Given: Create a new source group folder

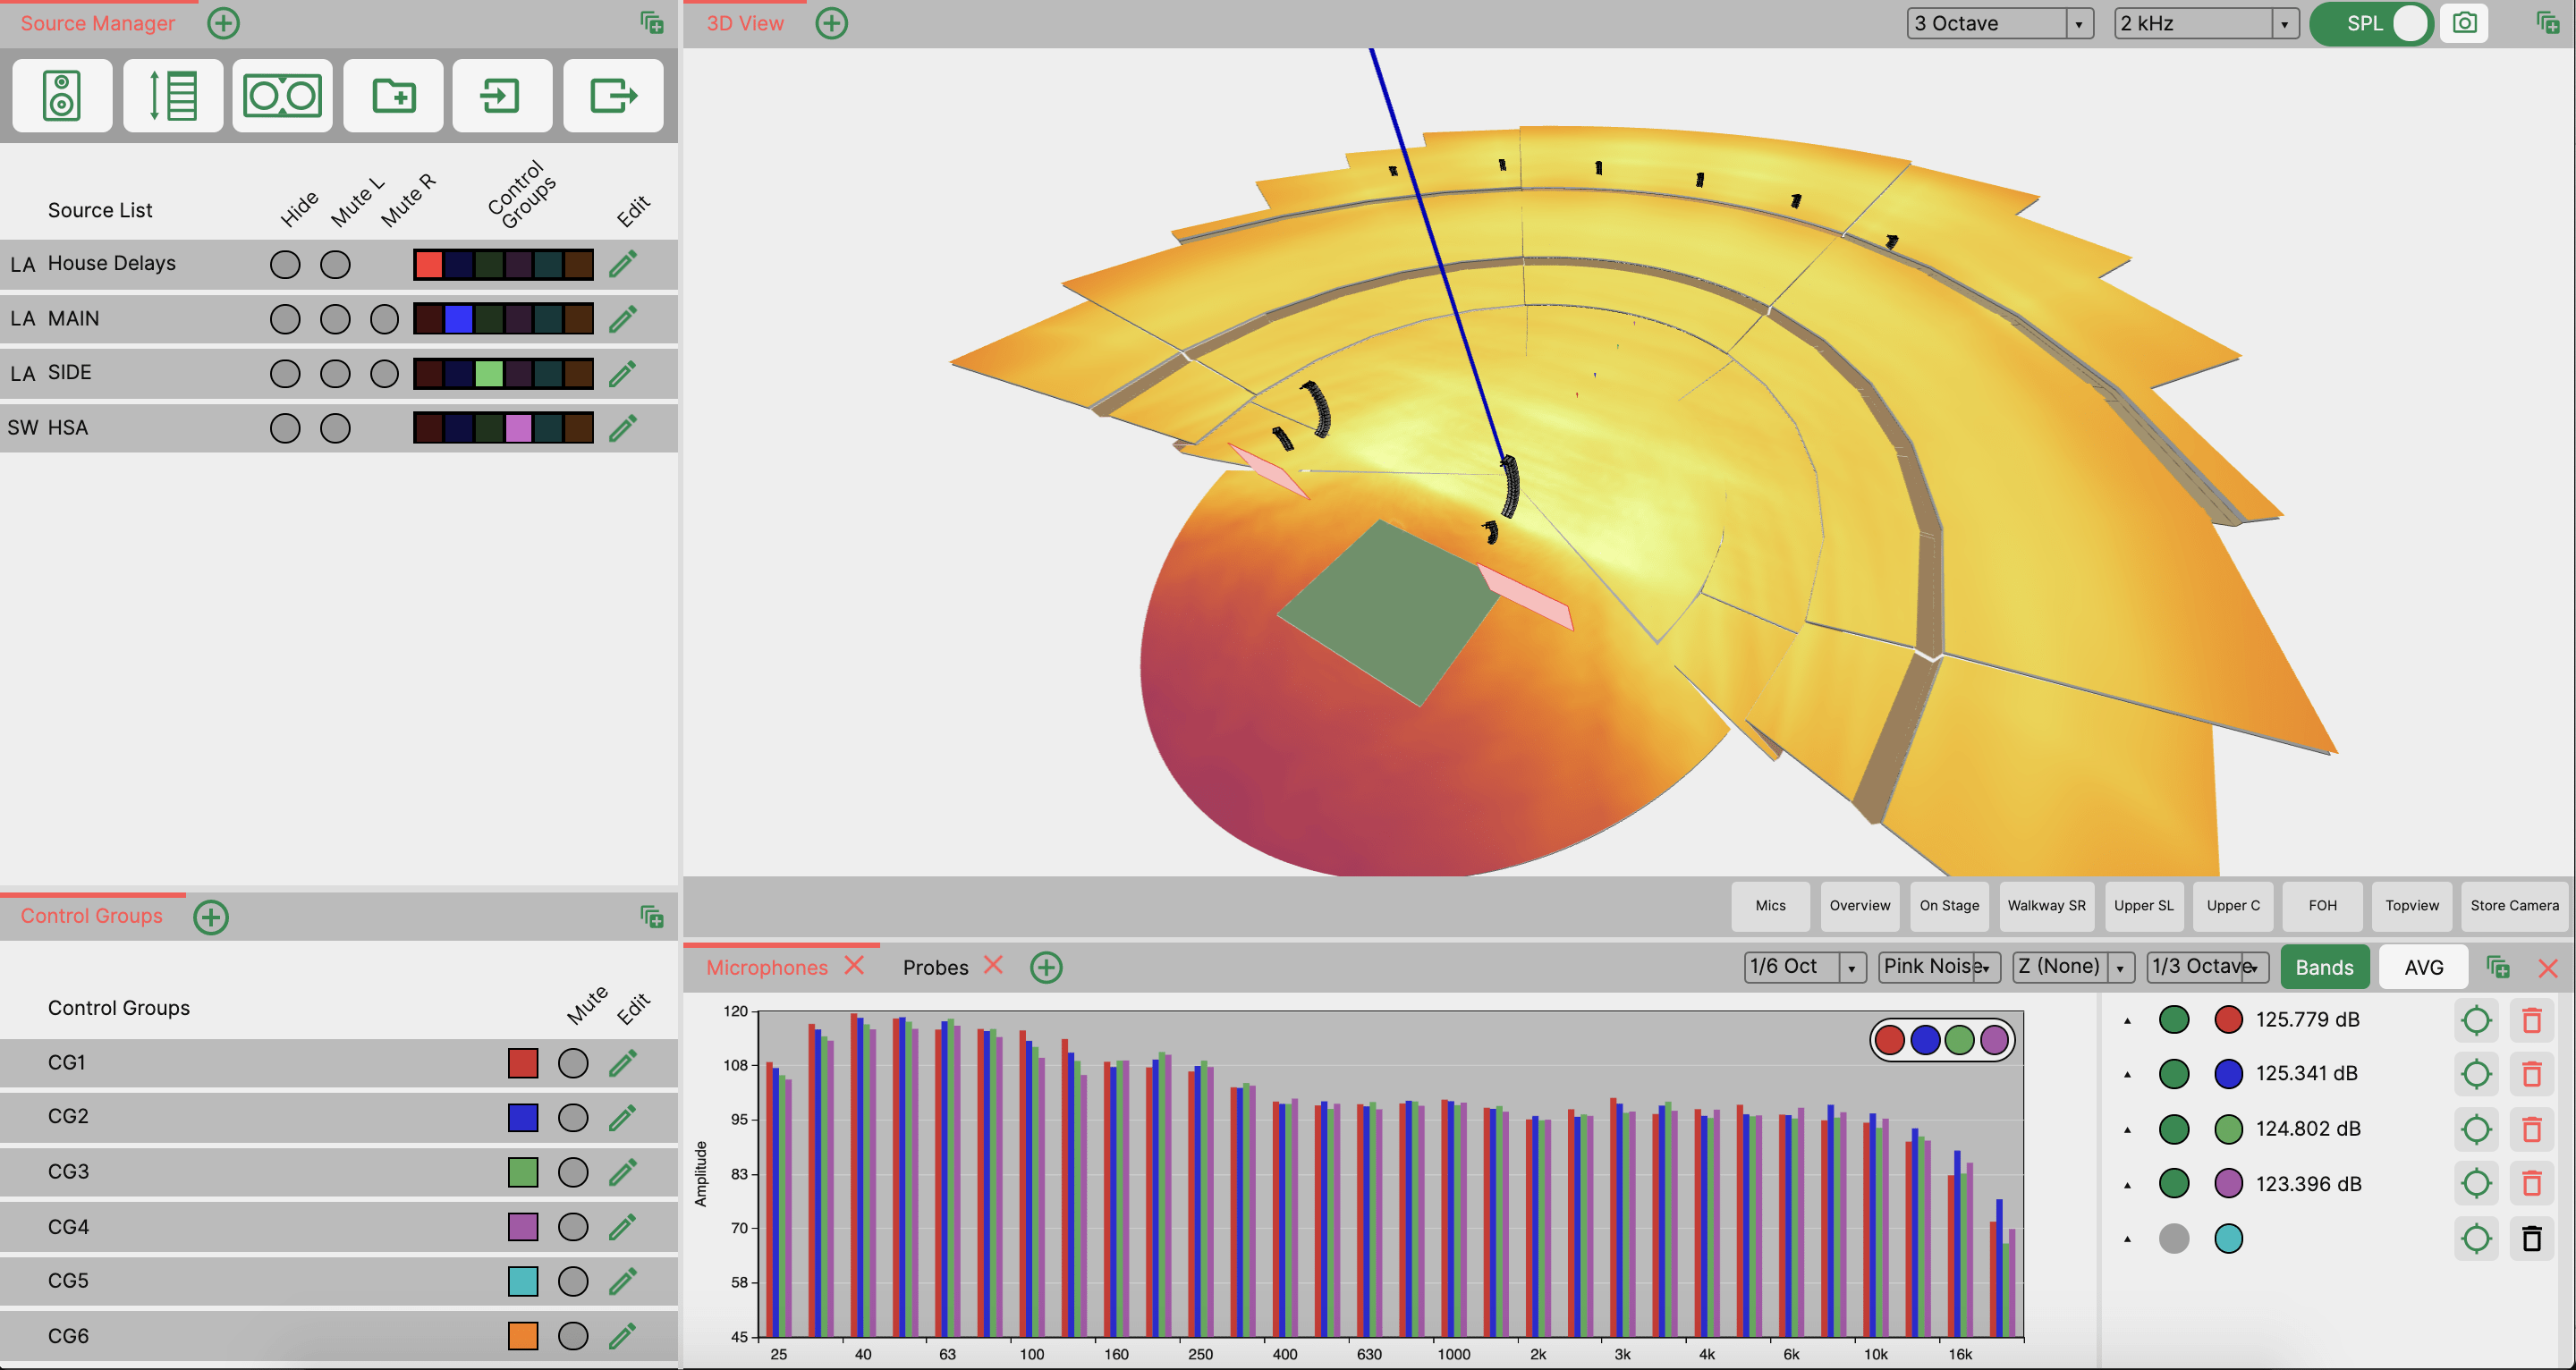Looking at the screenshot, I should point(392,95).
